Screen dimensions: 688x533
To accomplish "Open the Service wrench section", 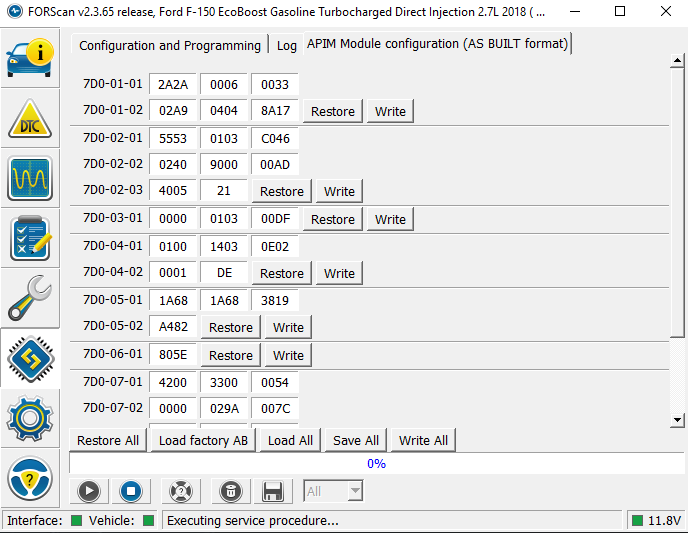I will coord(30,299).
